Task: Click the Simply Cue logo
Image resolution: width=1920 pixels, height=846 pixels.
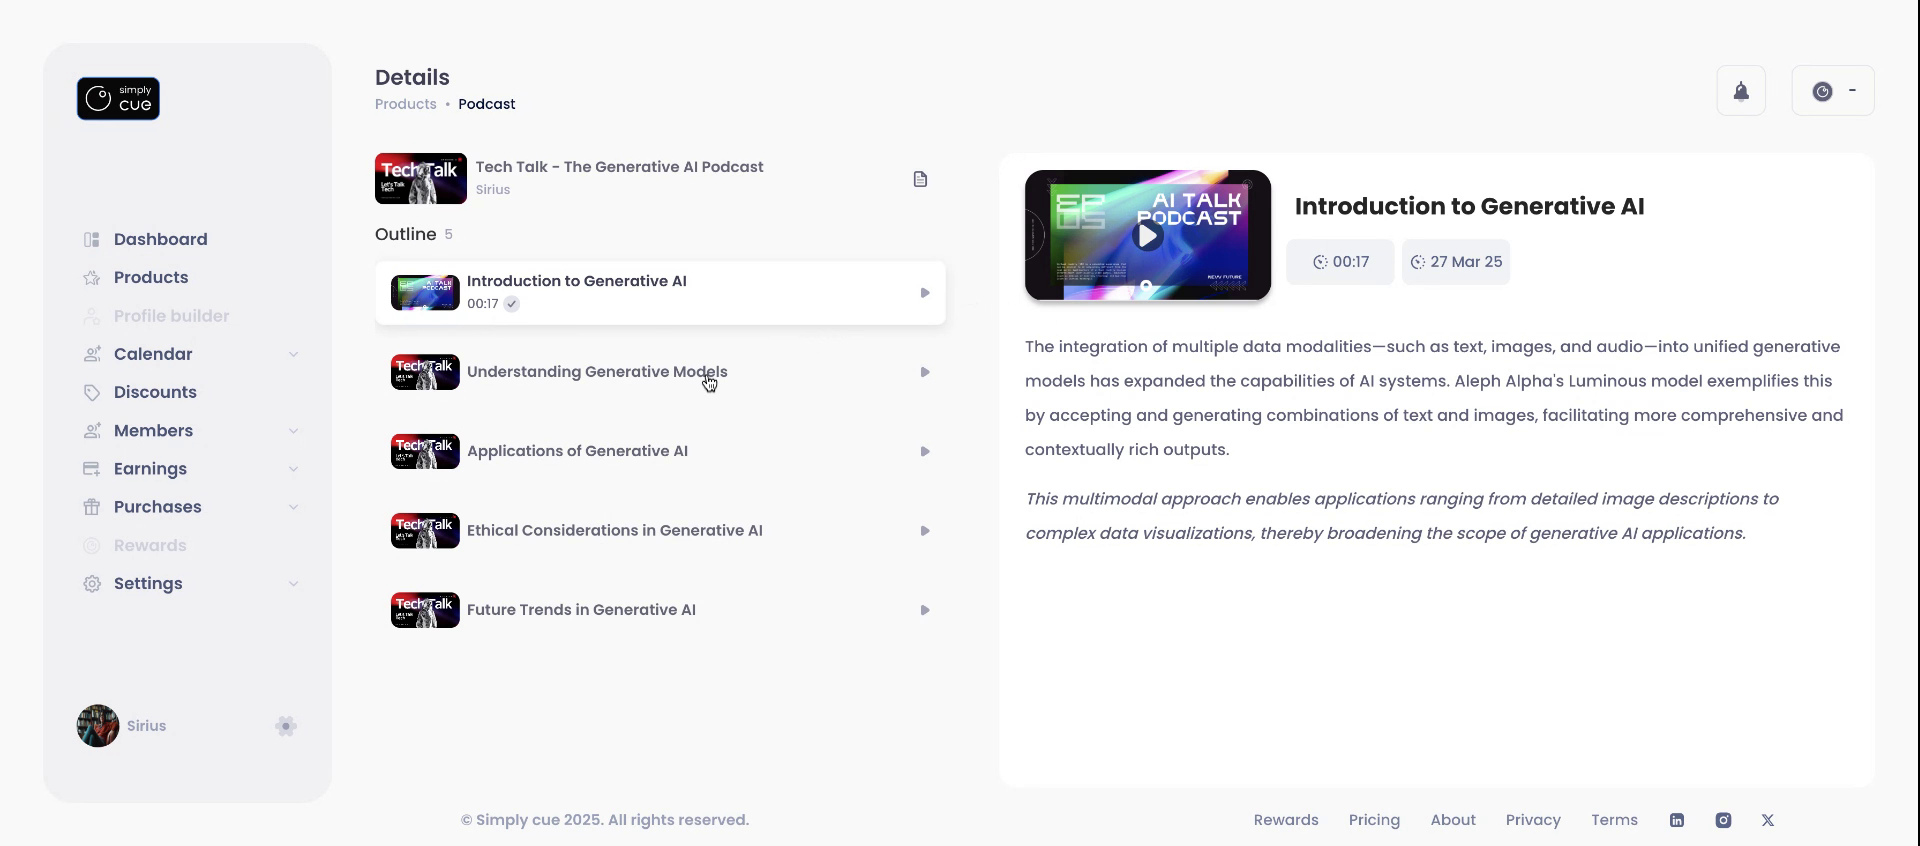Action: tap(118, 99)
